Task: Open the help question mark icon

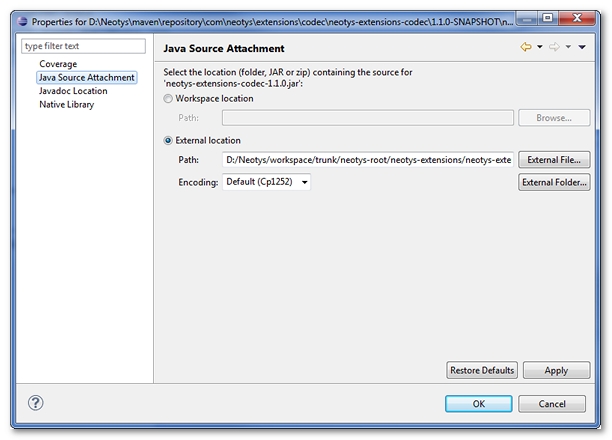Action: point(36,403)
